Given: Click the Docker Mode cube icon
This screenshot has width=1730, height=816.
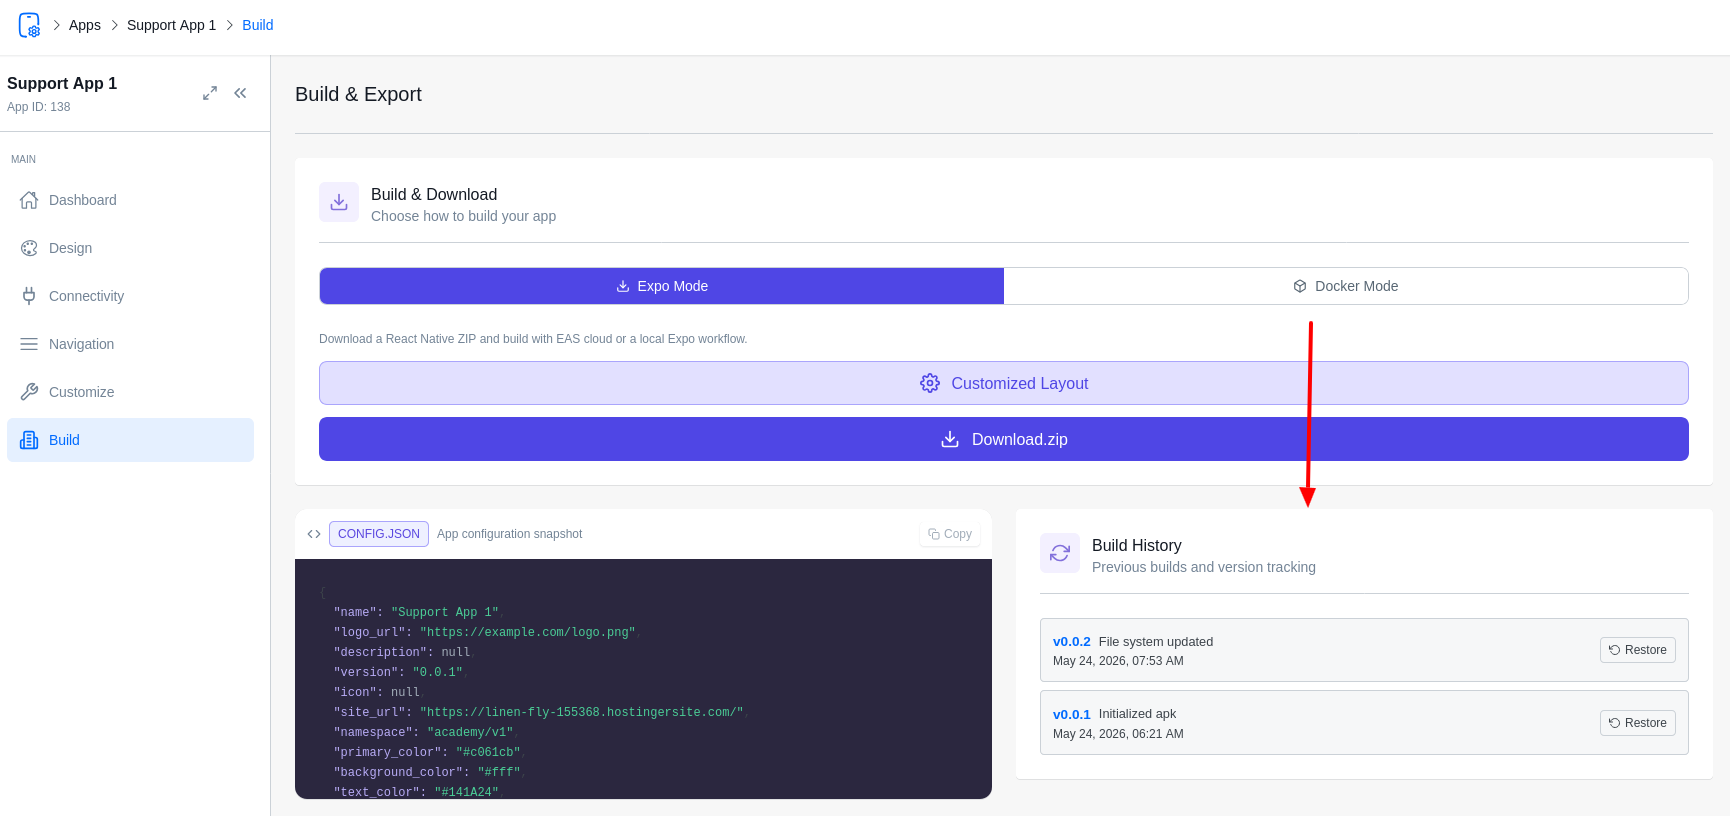Looking at the screenshot, I should 1300,286.
